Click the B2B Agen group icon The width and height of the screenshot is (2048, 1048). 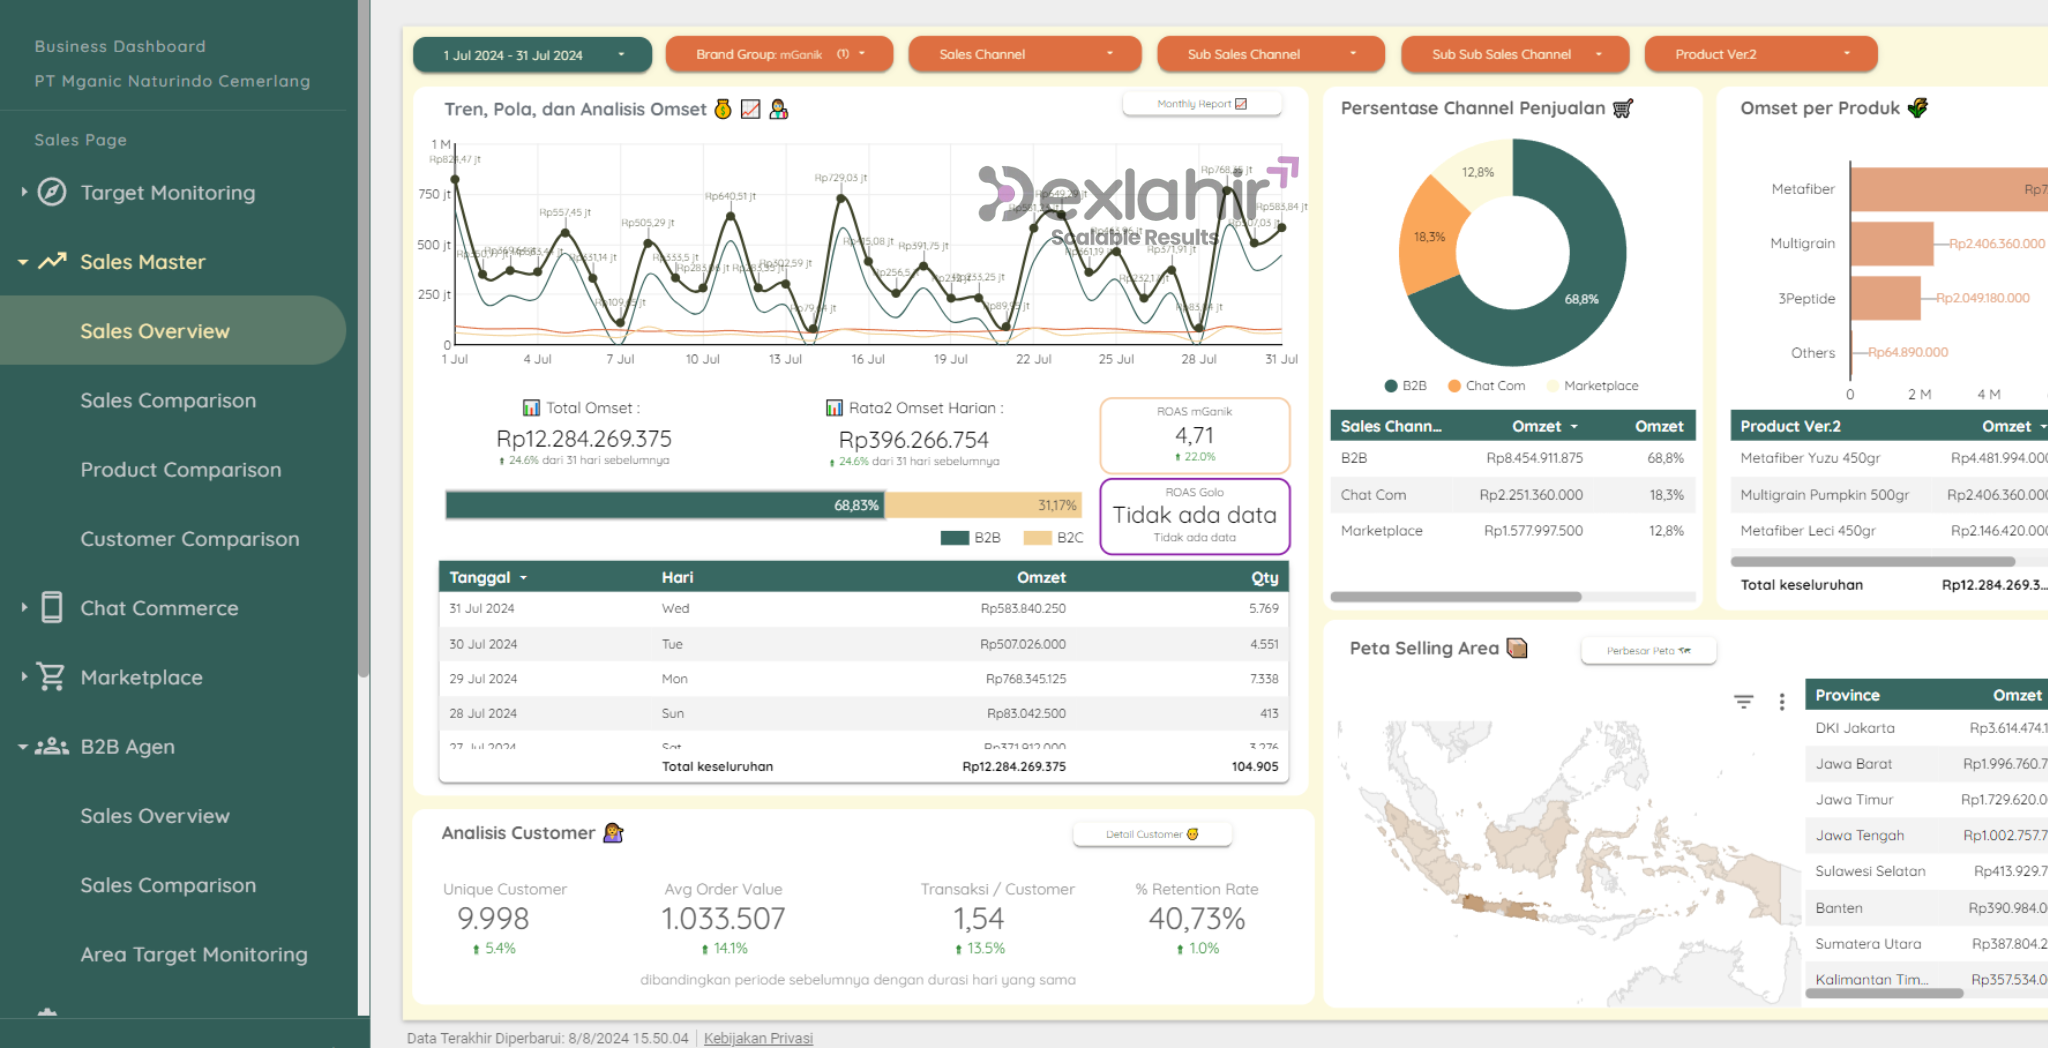52,746
